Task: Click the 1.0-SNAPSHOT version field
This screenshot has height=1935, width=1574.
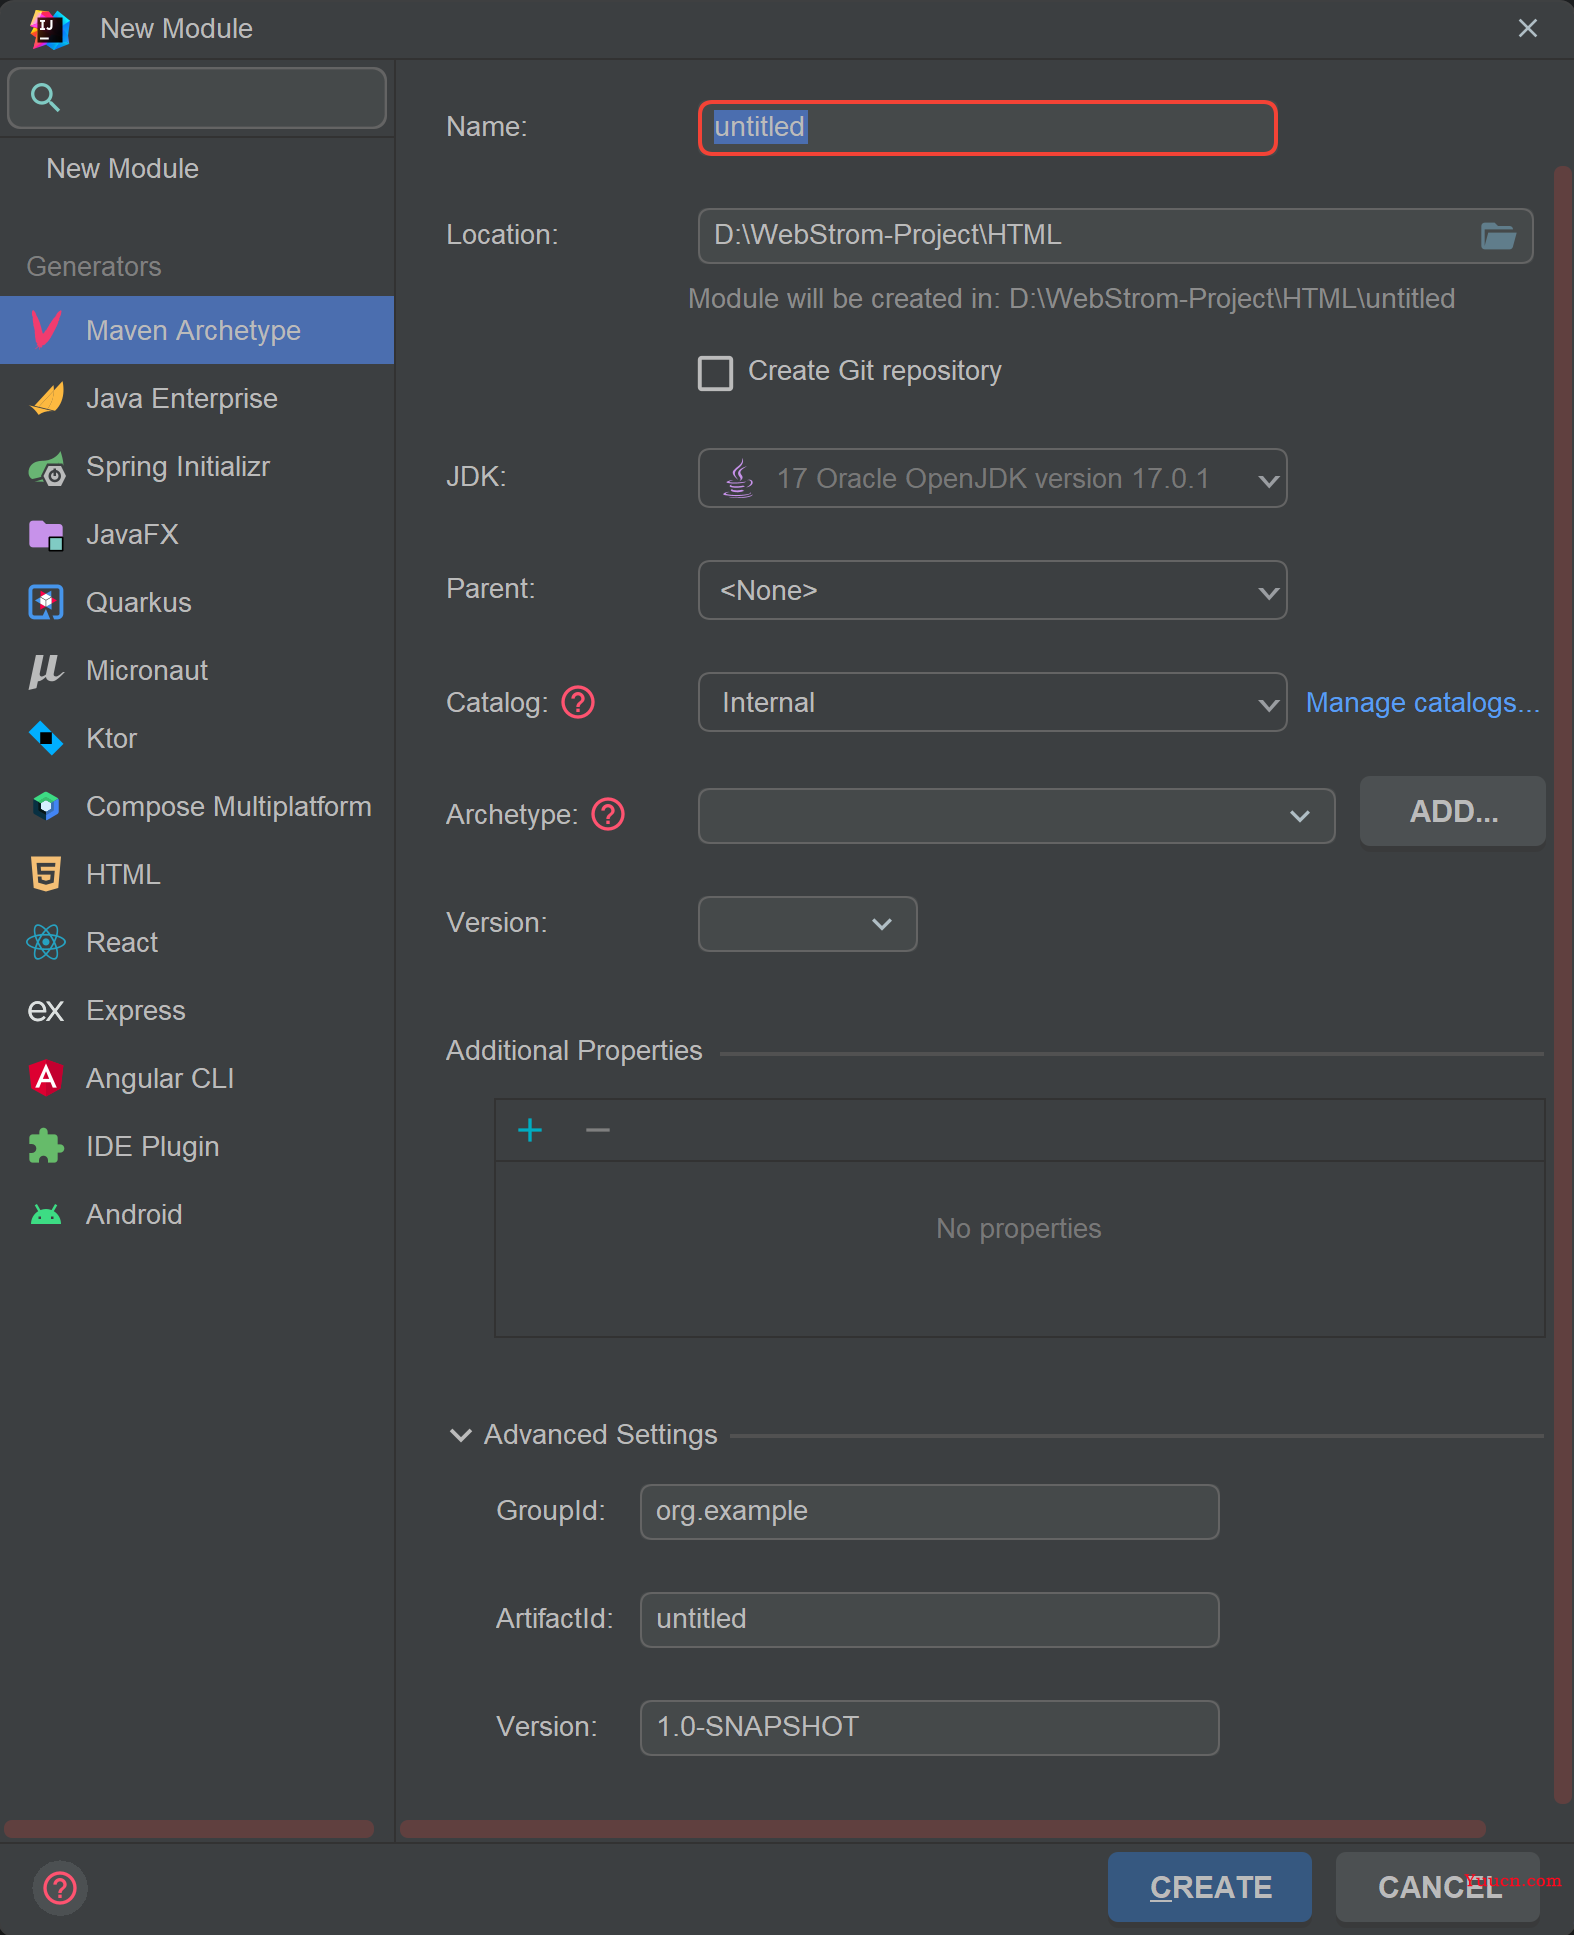Action: coord(929,1727)
